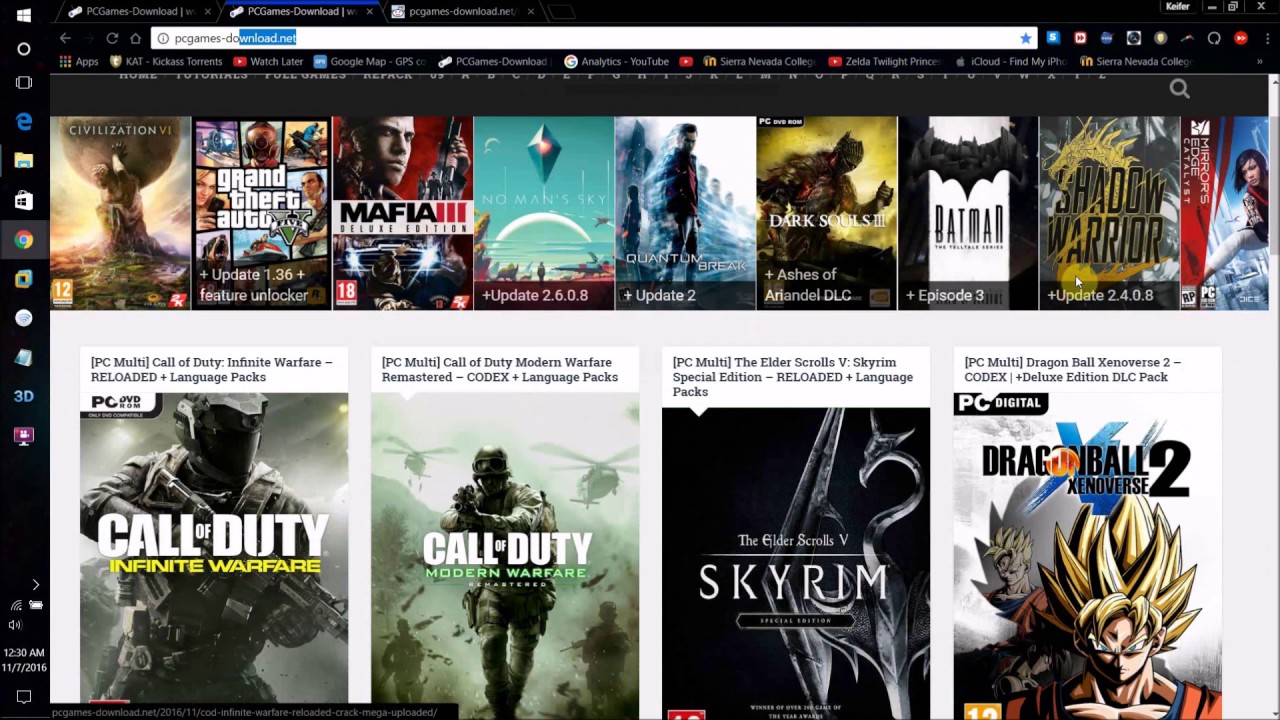1280x720 pixels.
Task: Open File Explorer from the taskbar
Action: [24, 160]
